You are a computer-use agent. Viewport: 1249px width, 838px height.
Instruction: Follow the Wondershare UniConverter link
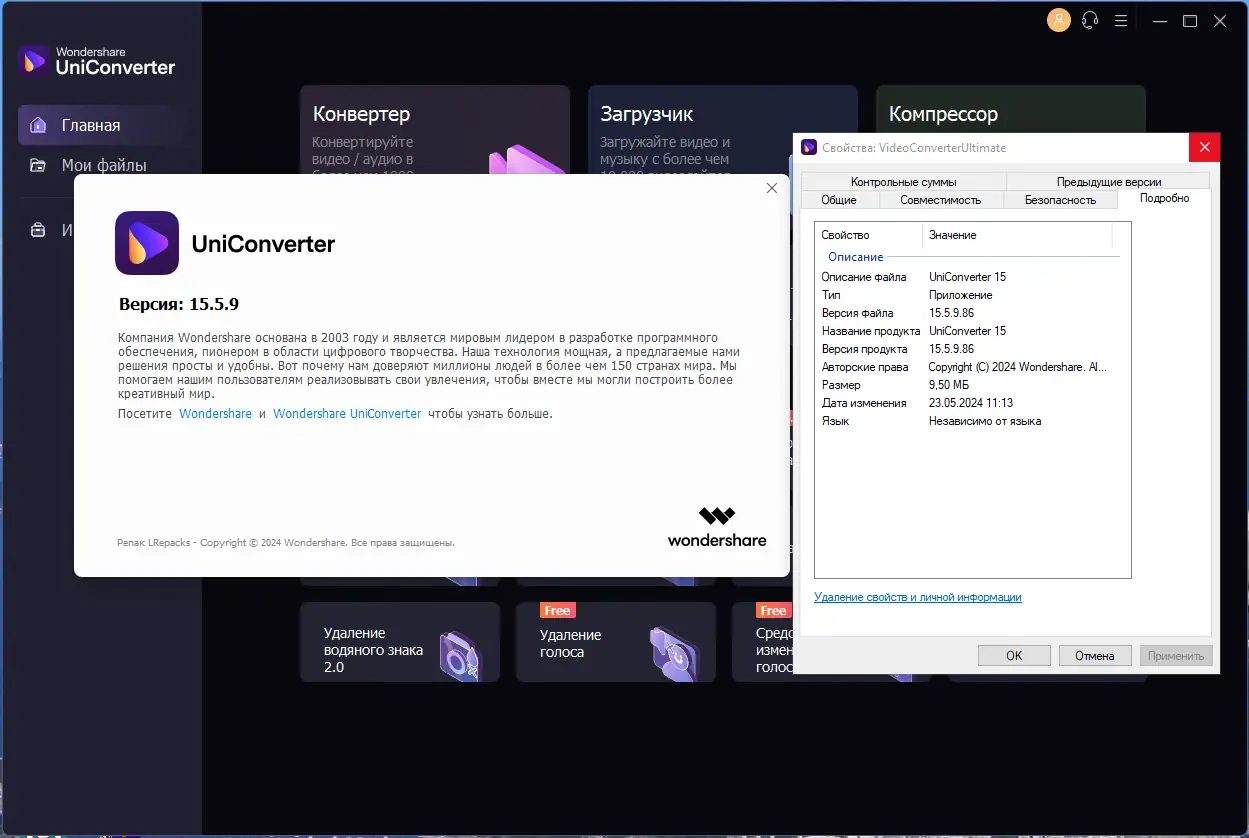[347, 413]
